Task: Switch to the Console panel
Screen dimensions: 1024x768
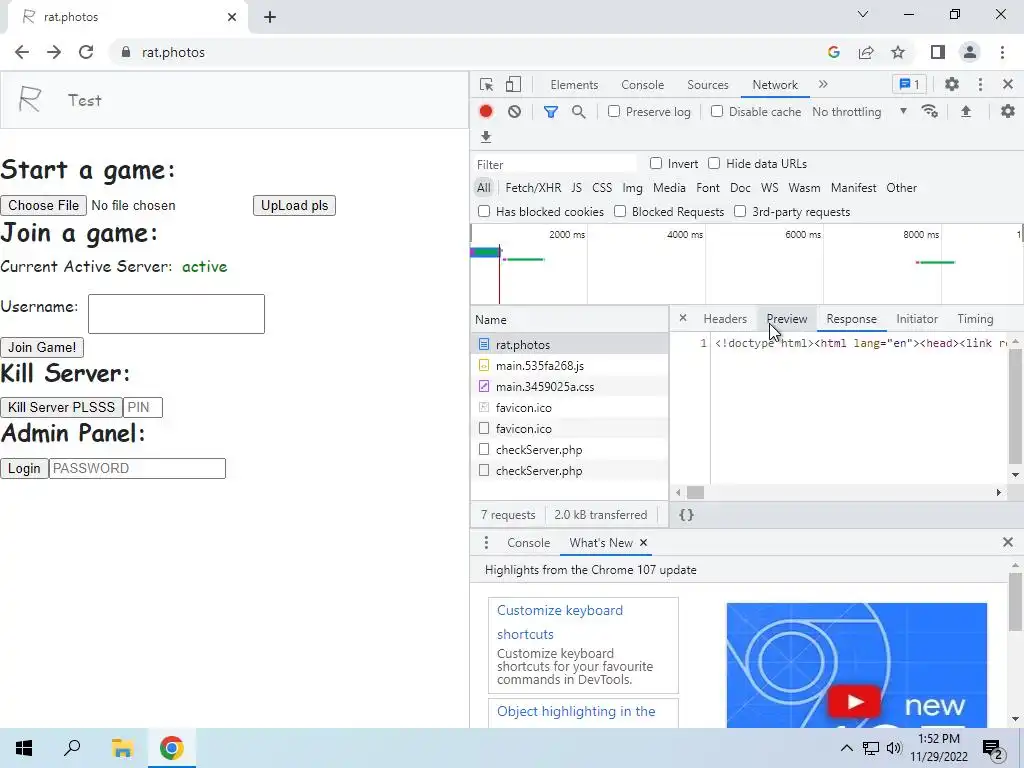Action: pyautogui.click(x=643, y=85)
